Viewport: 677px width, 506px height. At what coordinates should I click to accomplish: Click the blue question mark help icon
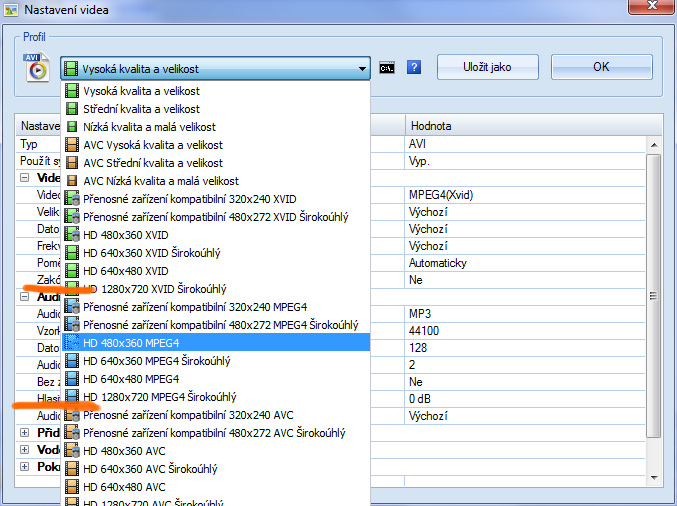click(x=414, y=67)
